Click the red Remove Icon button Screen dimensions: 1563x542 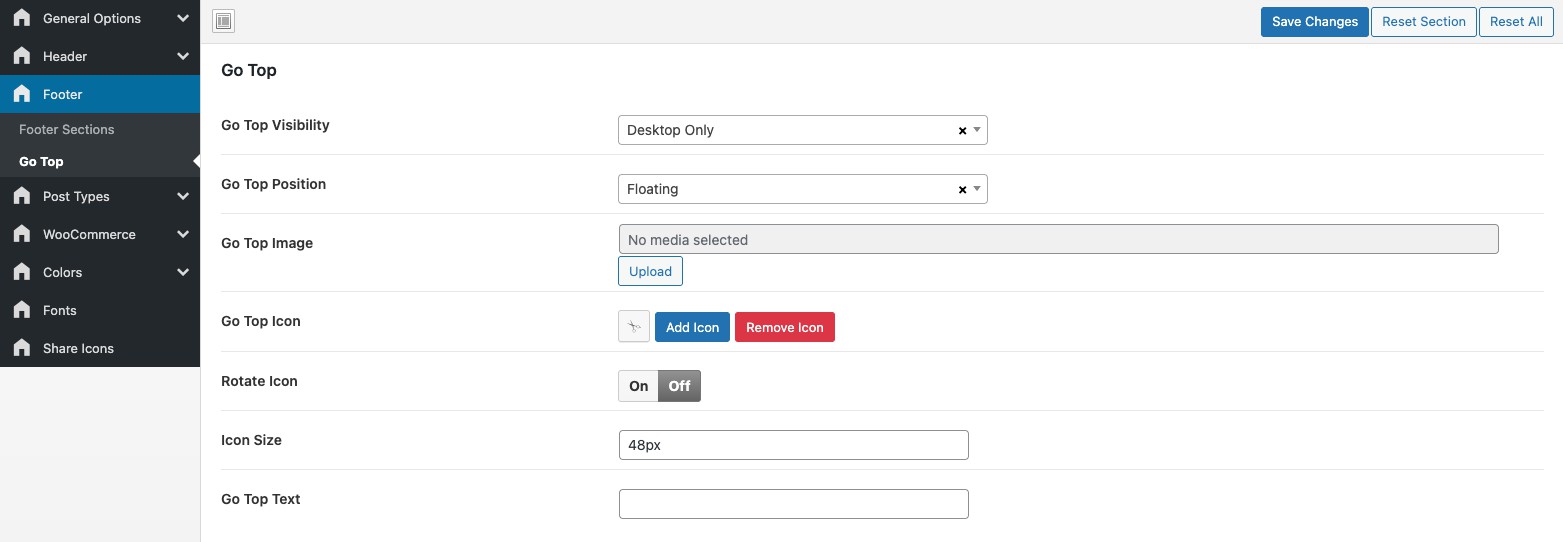[784, 327]
